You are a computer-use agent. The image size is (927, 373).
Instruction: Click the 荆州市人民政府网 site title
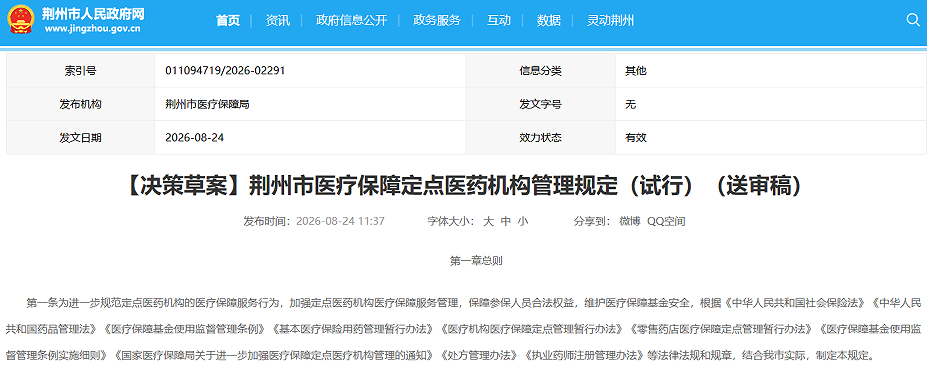tap(93, 14)
